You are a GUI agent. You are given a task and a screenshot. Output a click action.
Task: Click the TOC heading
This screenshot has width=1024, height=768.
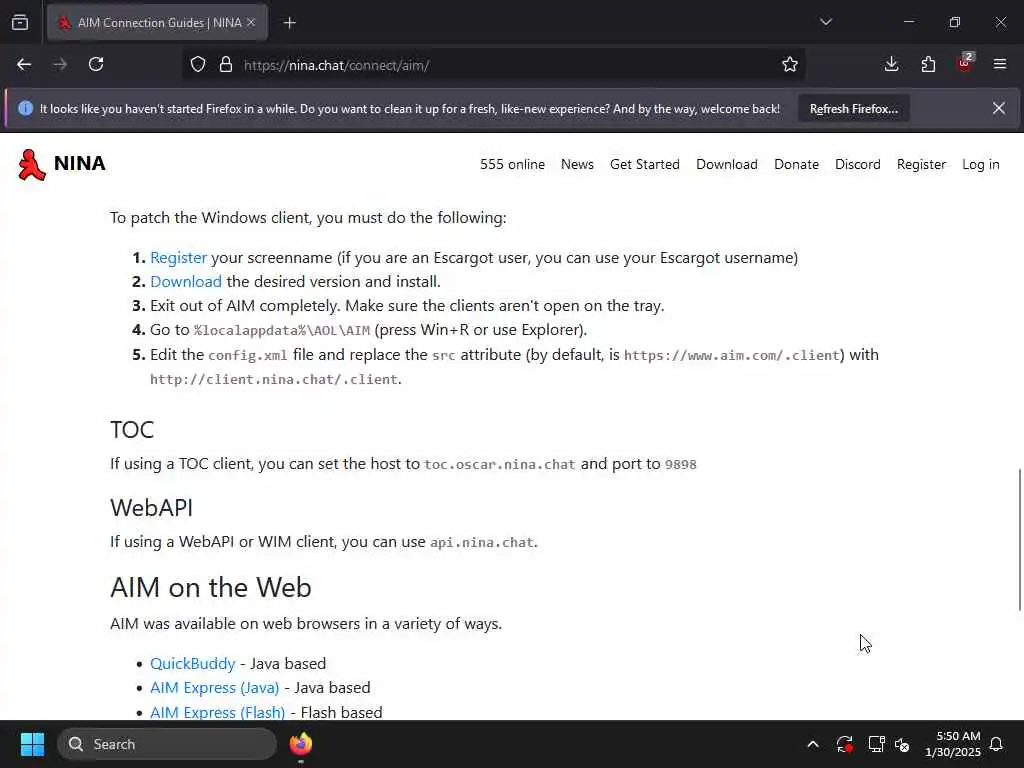point(132,430)
